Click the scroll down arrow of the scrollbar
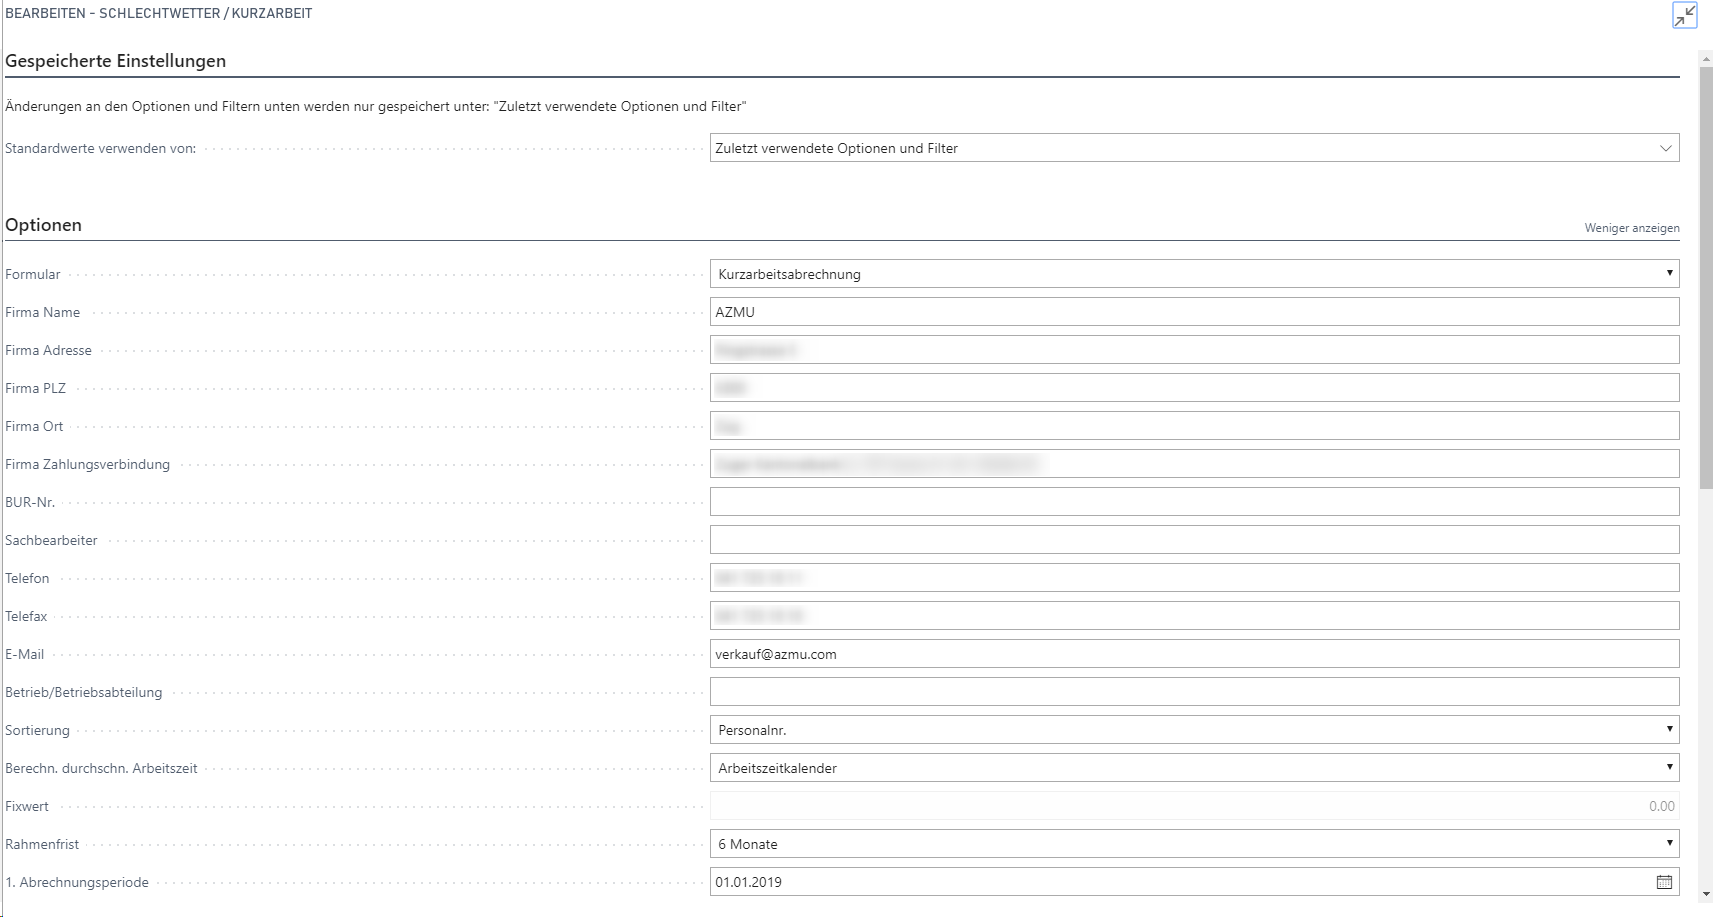 pyautogui.click(x=1705, y=895)
